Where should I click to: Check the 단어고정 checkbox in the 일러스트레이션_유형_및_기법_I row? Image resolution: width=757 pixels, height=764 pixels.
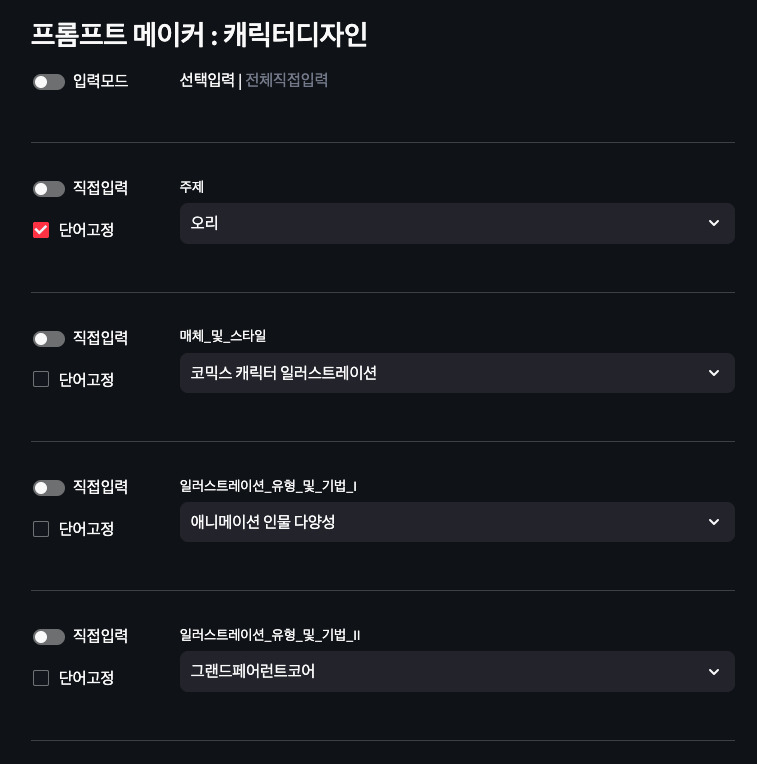(x=41, y=529)
